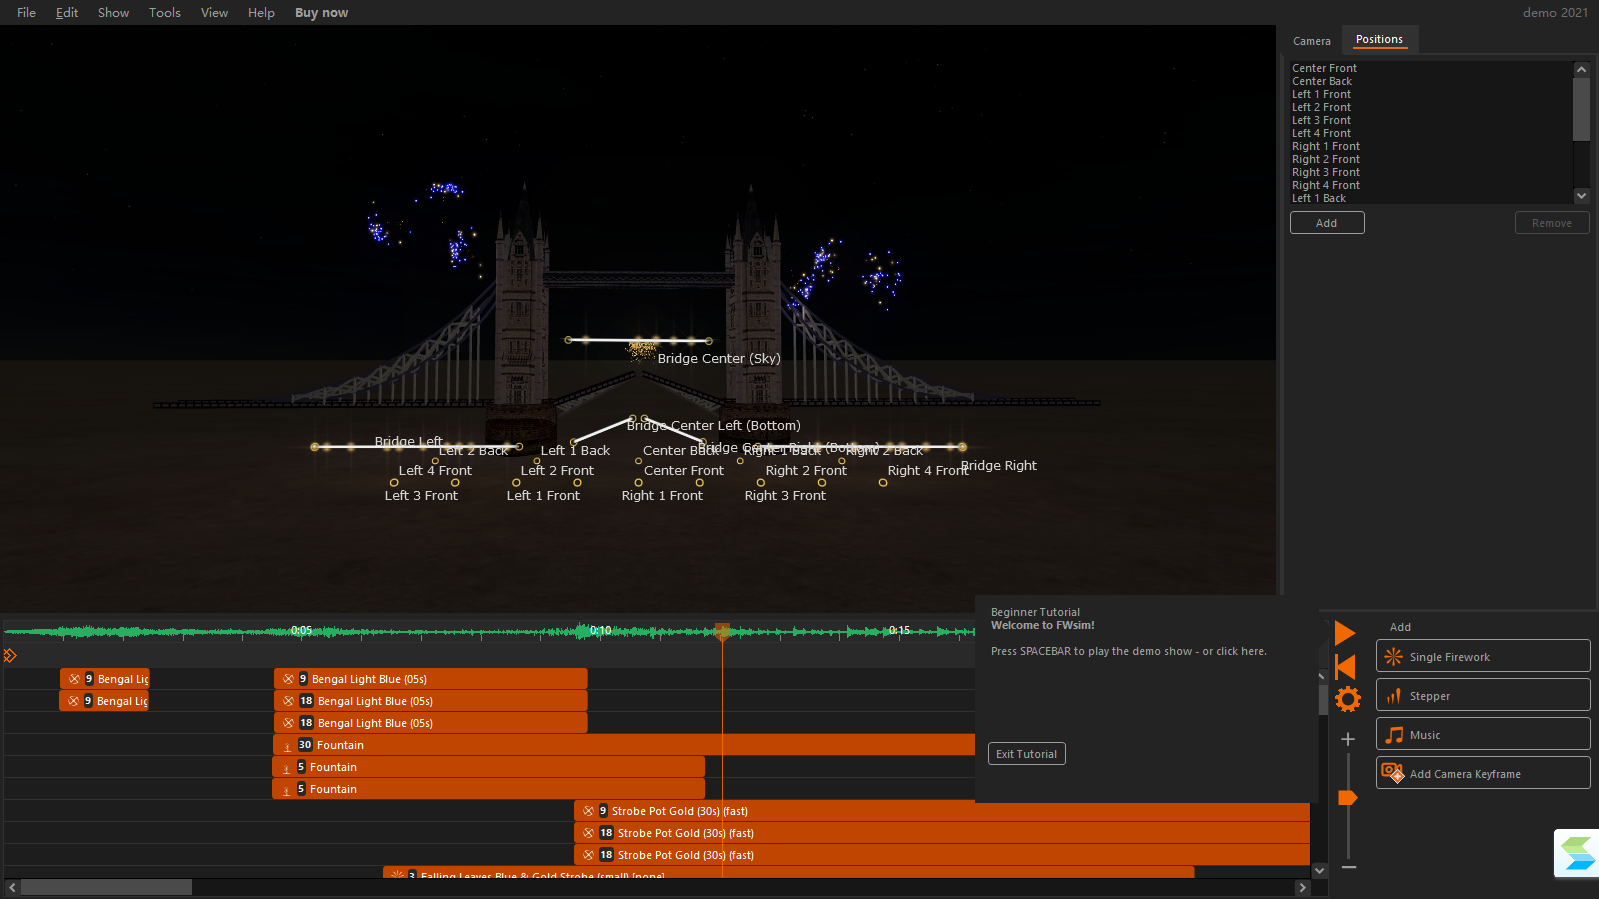Adjust the orange timeline zoom slider handle
The height and width of the screenshot is (899, 1599).
click(x=1348, y=798)
